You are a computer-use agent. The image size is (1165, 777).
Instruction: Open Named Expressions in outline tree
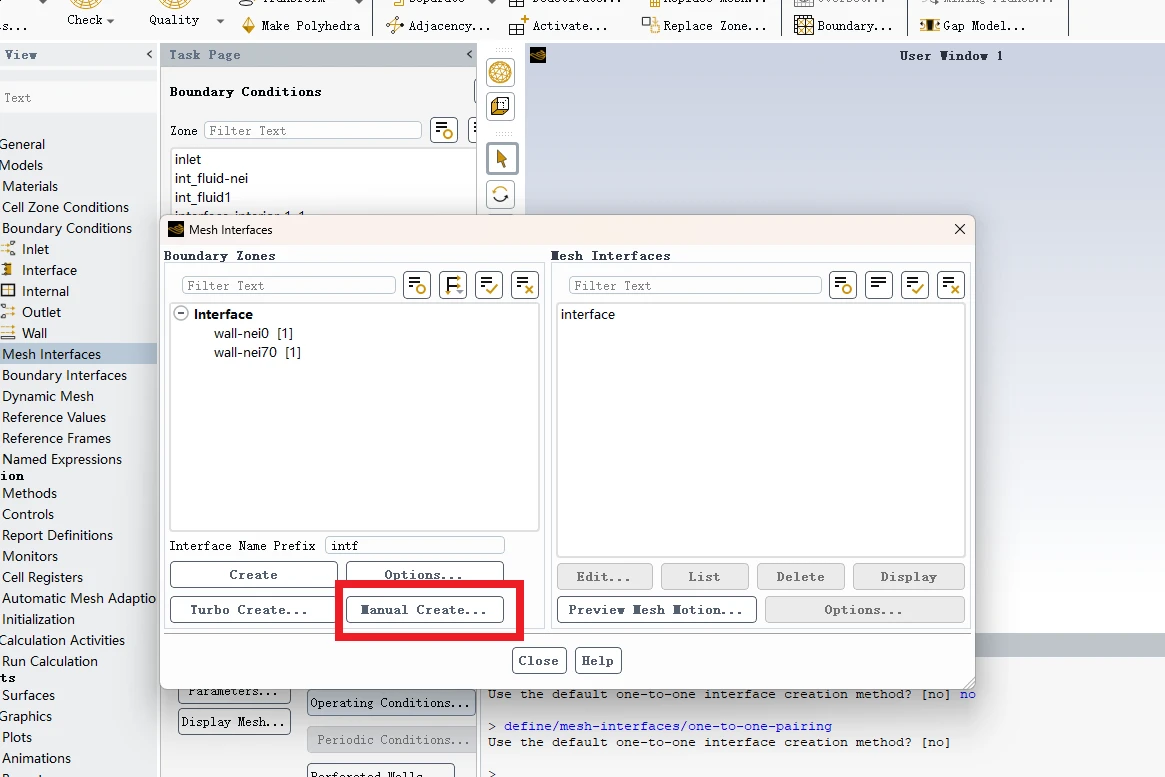62,459
